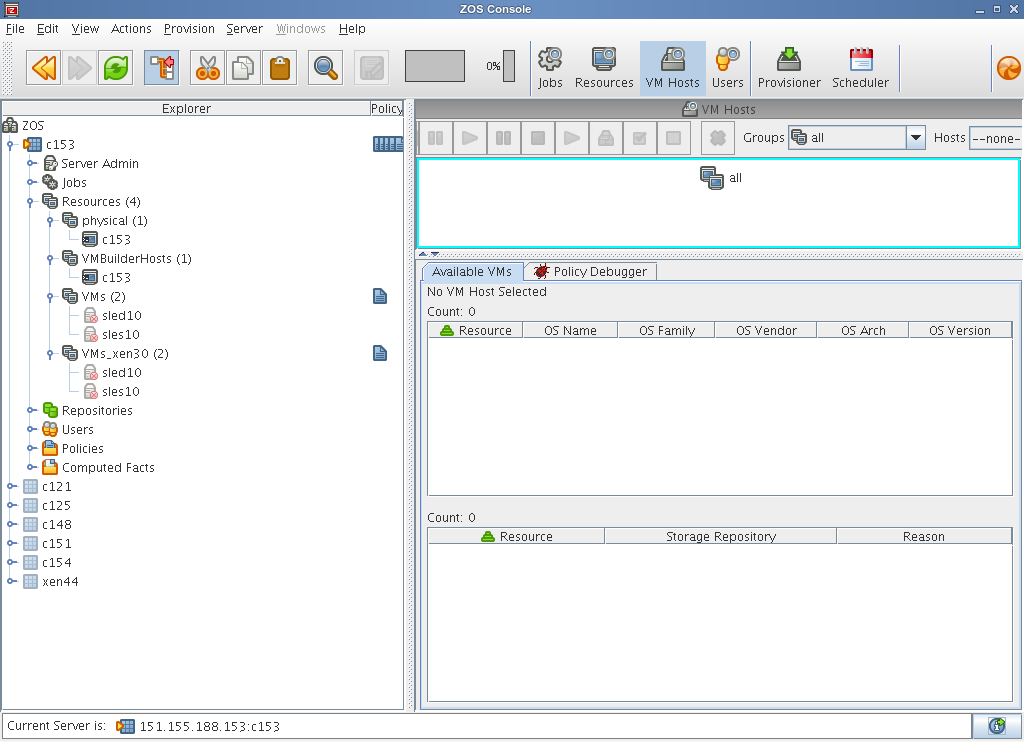
Task: Toggle the Explorer tree panel button
Action: pyautogui.click(x=161, y=68)
